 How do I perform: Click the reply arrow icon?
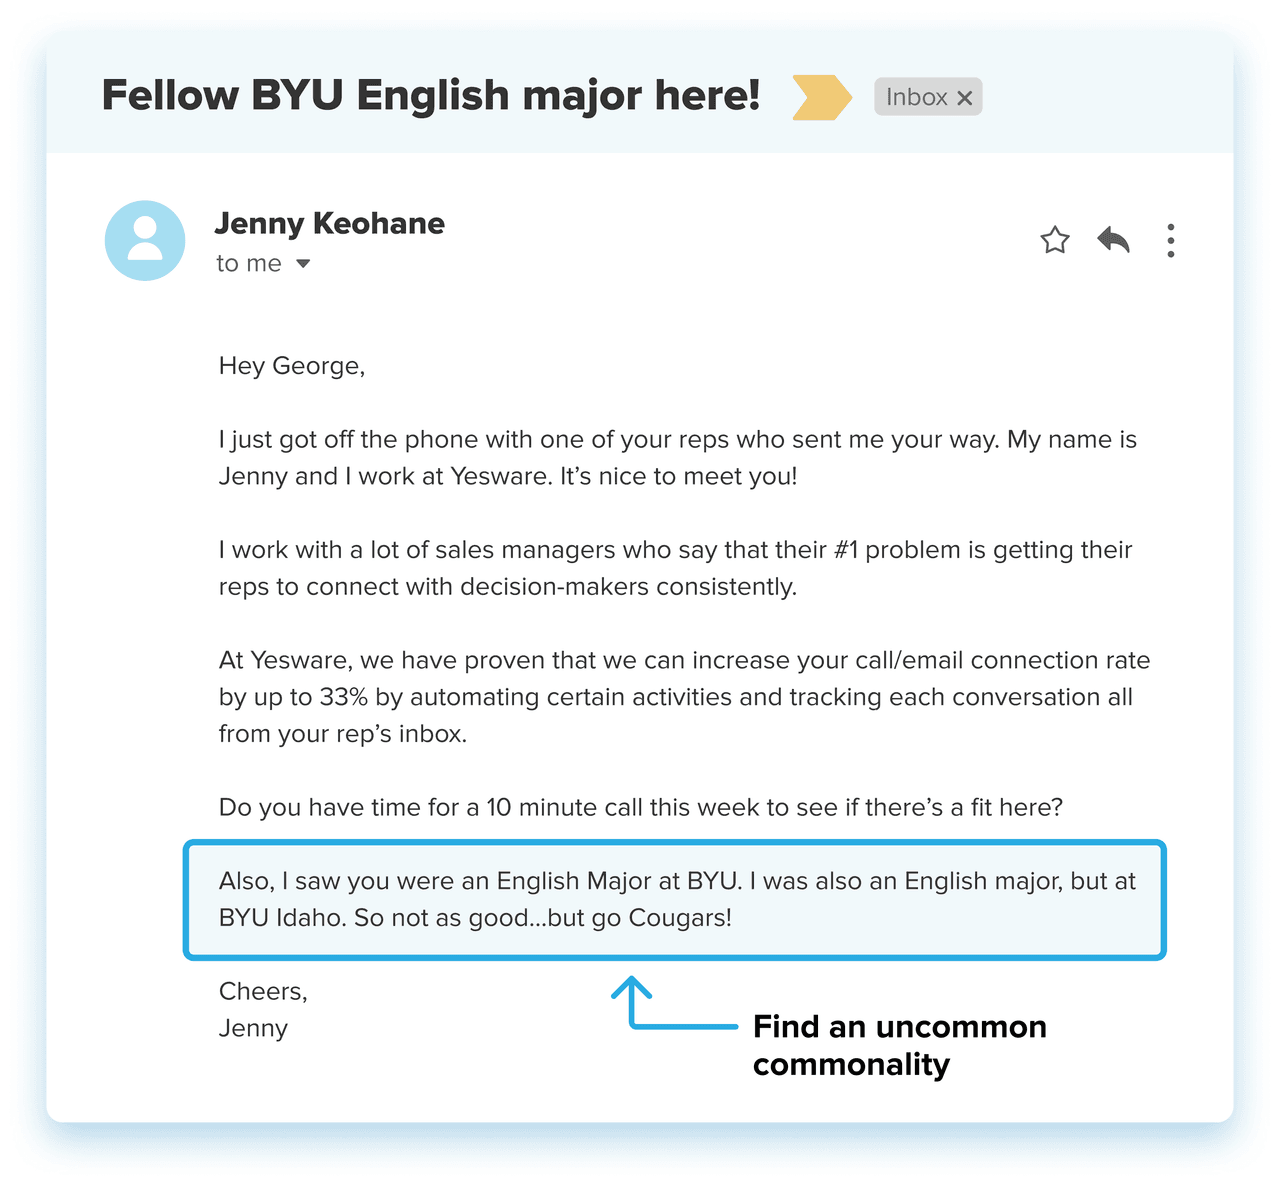(1113, 240)
